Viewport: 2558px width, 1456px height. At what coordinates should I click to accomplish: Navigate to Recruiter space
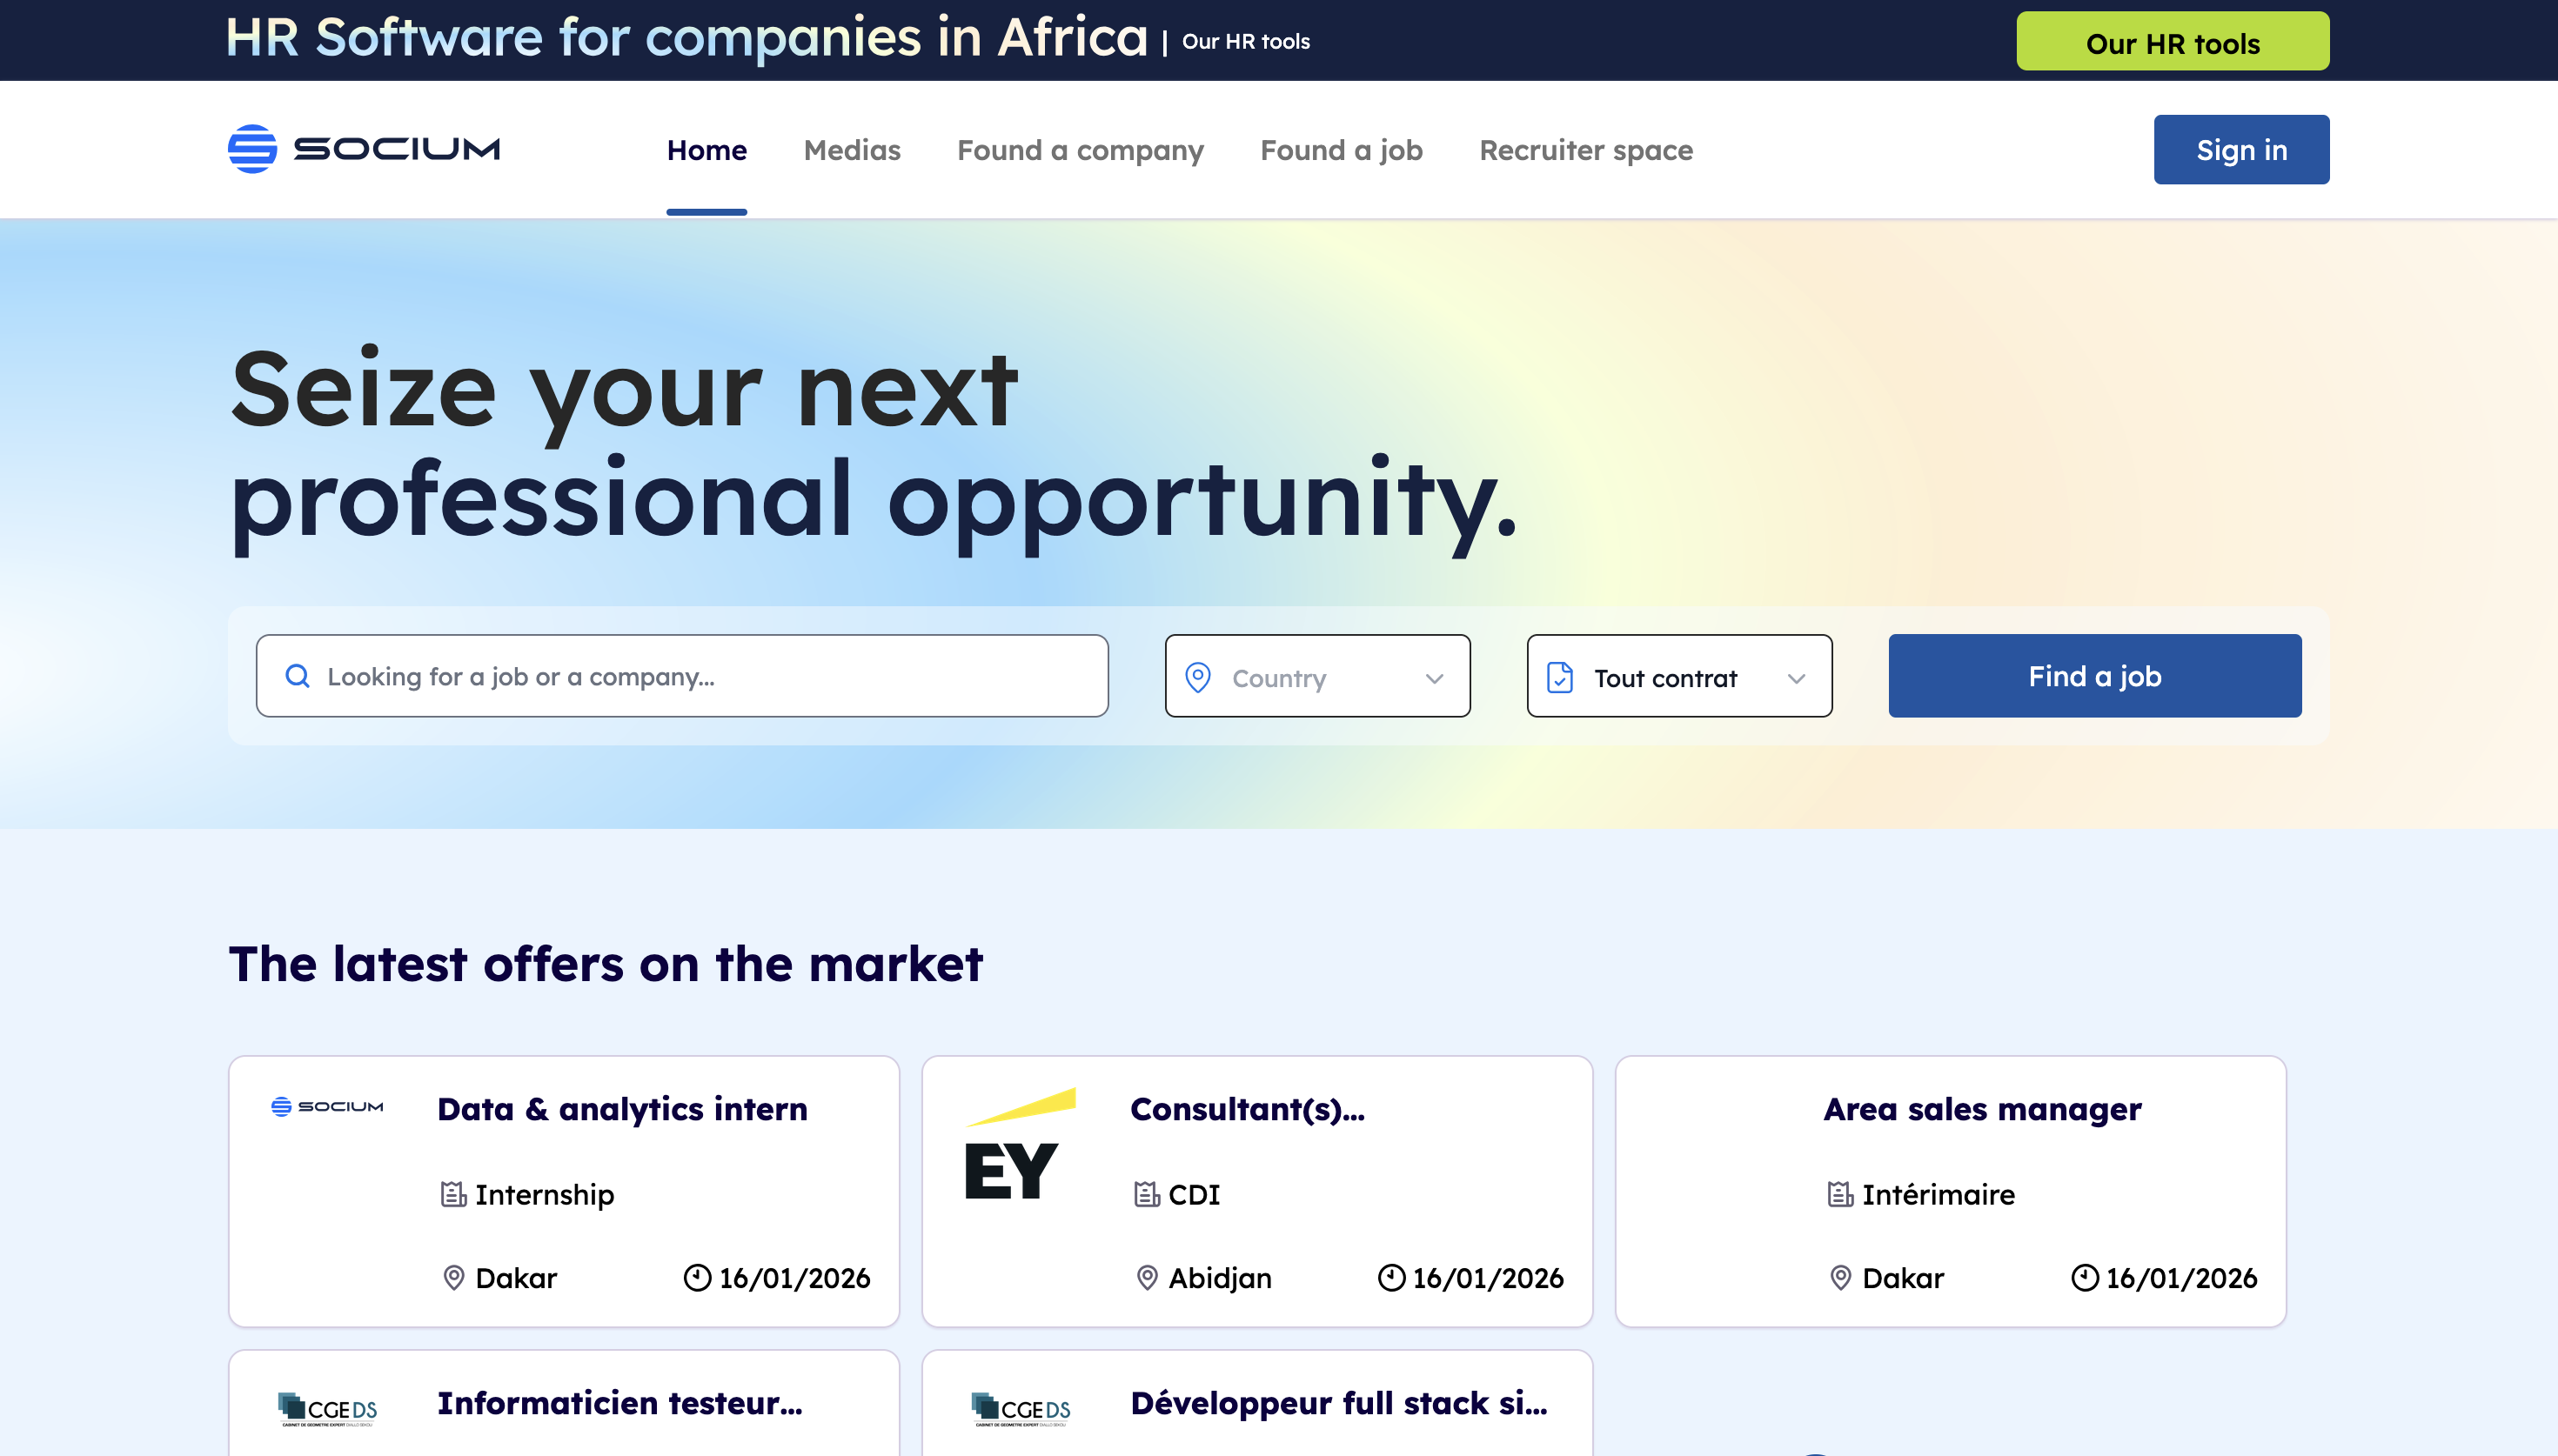point(1585,150)
